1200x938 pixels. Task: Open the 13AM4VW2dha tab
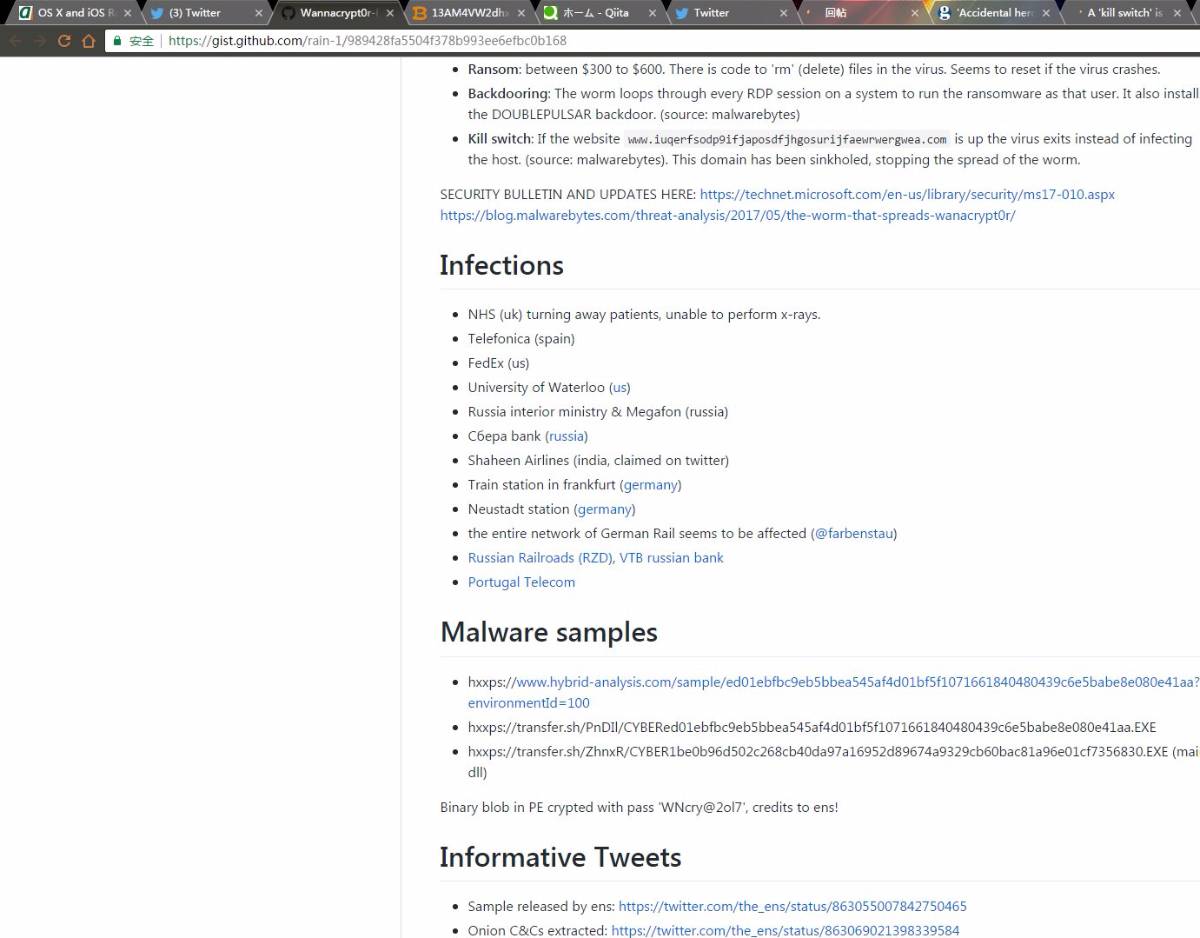point(470,13)
